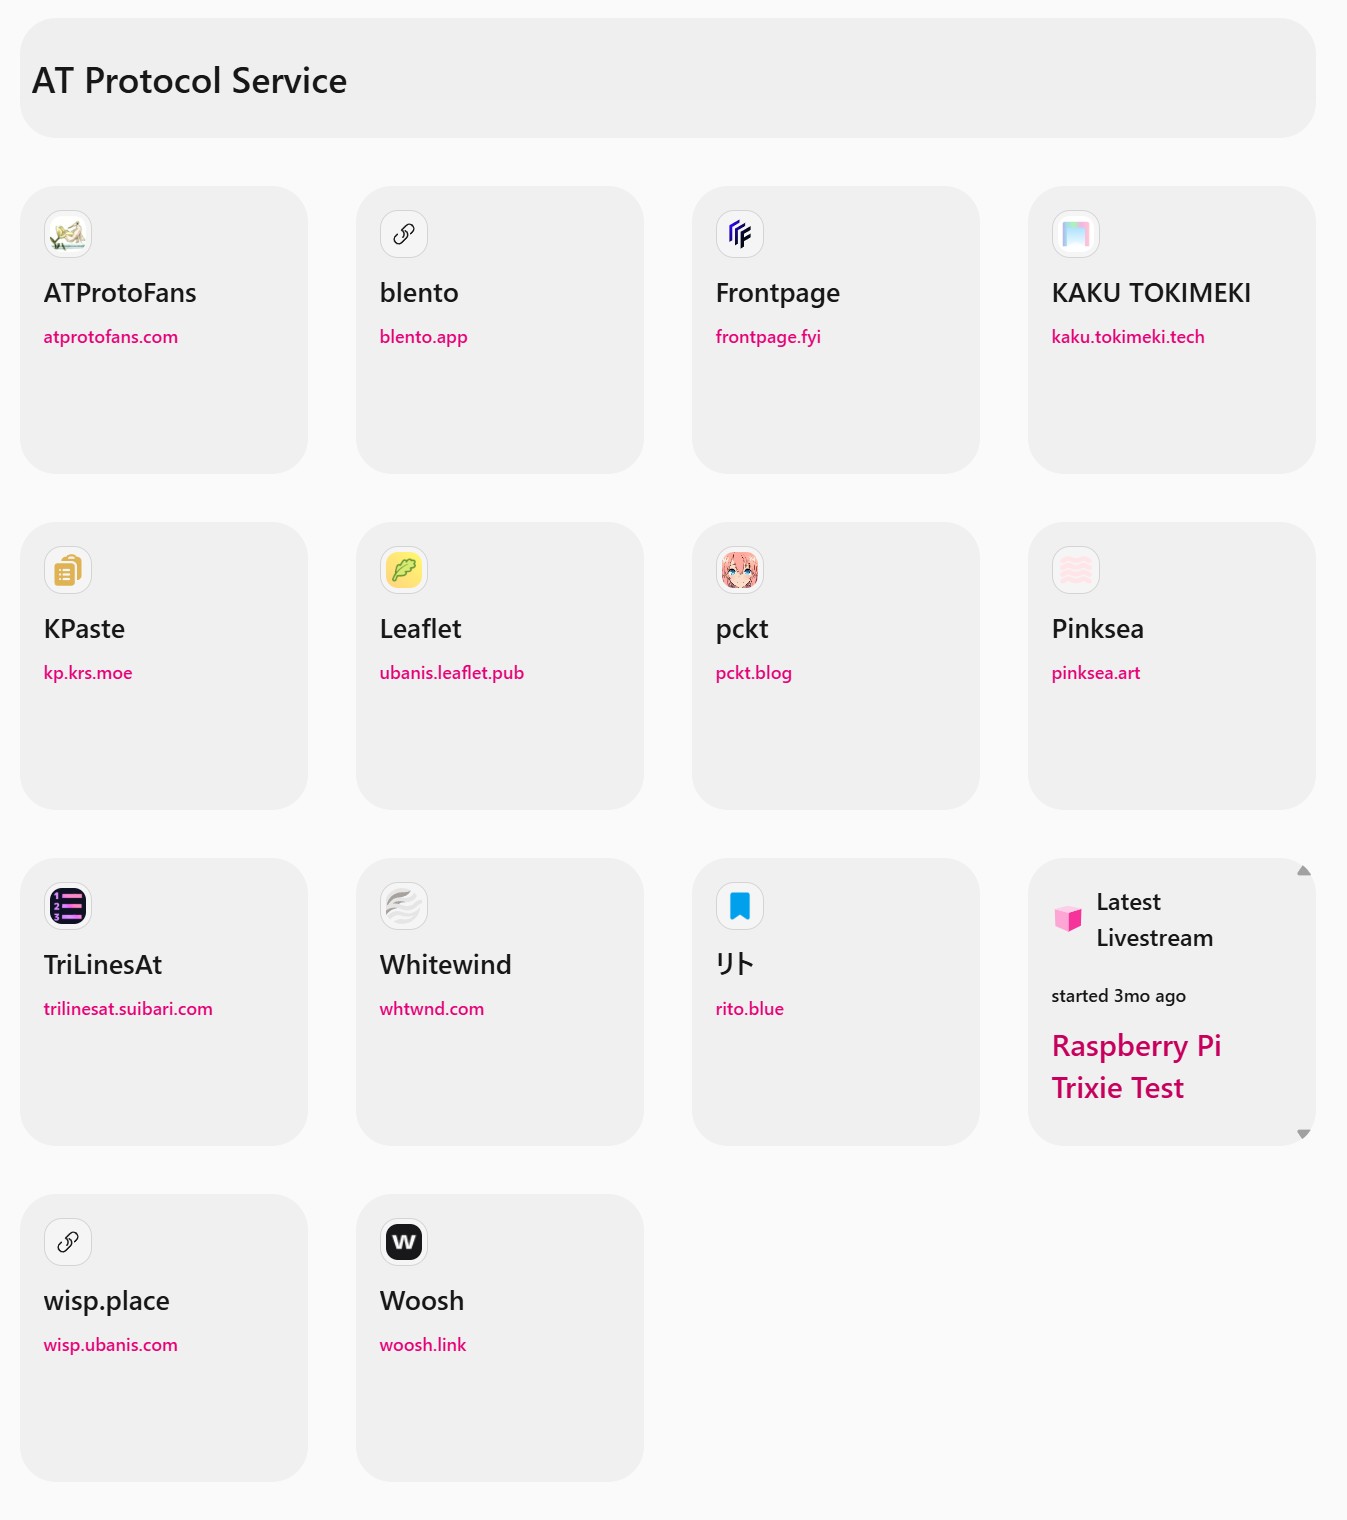Click the pckt anime avatar icon
The width and height of the screenshot is (1347, 1520).
[740, 570]
